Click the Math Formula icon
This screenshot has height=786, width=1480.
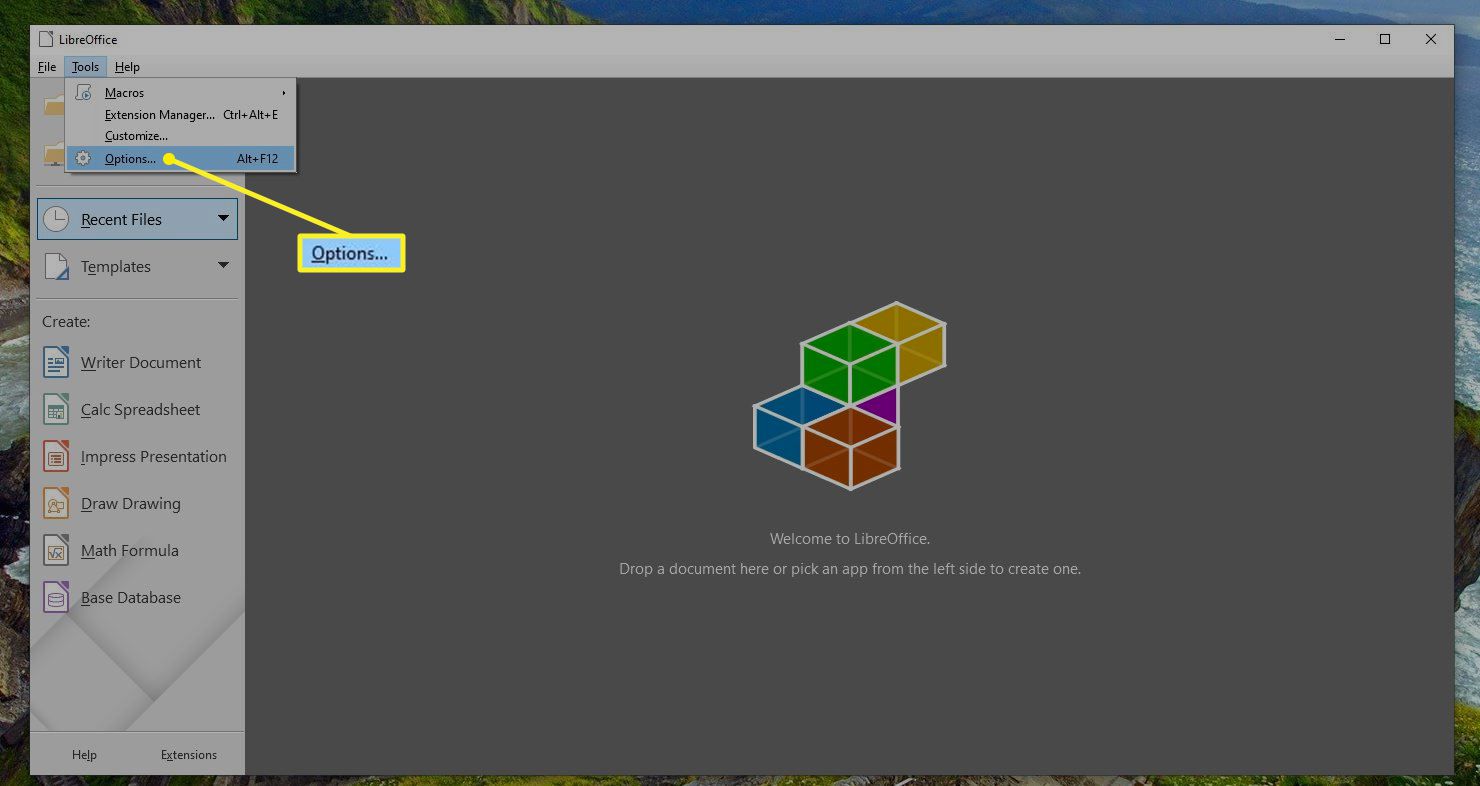56,550
